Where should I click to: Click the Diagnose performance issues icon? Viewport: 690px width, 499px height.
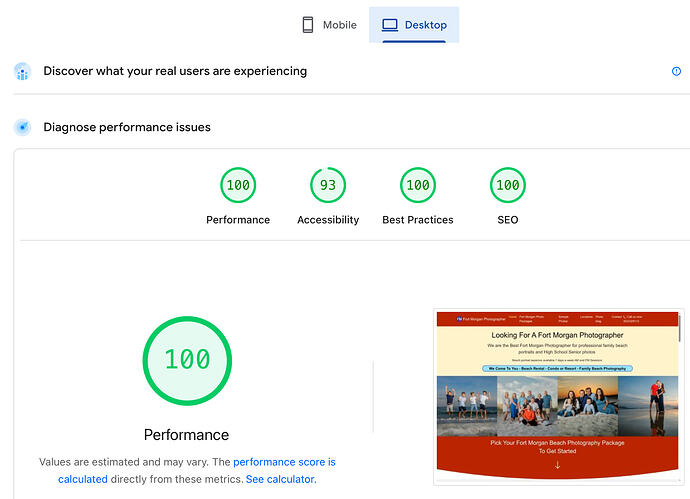[22, 127]
